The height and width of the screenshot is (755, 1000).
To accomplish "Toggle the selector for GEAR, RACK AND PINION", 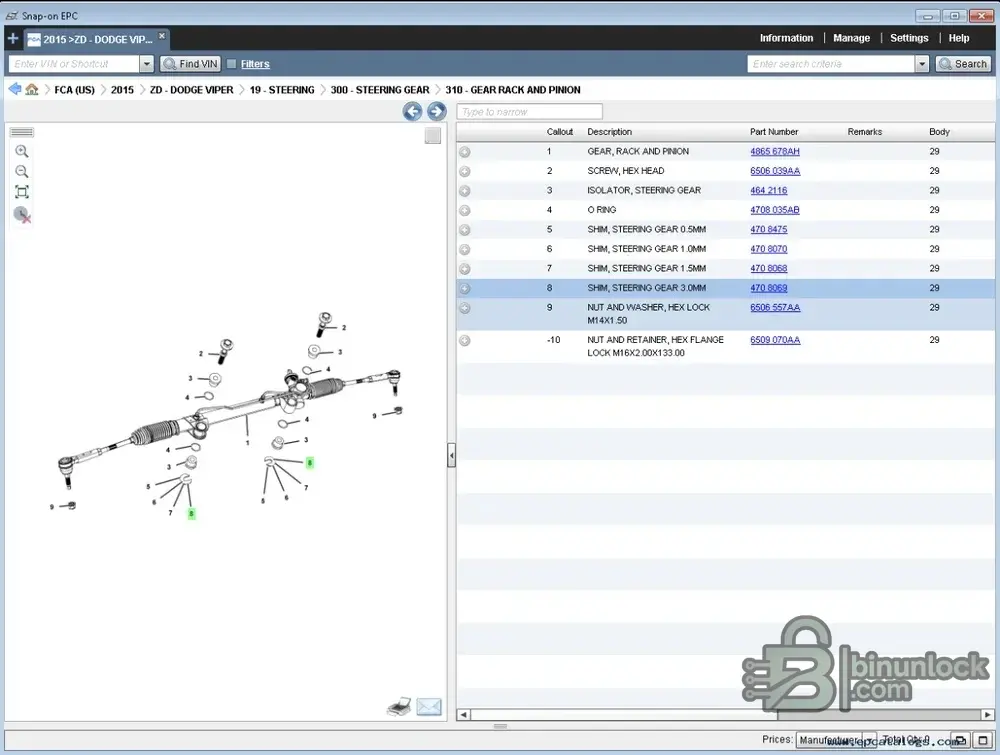I will coord(465,152).
